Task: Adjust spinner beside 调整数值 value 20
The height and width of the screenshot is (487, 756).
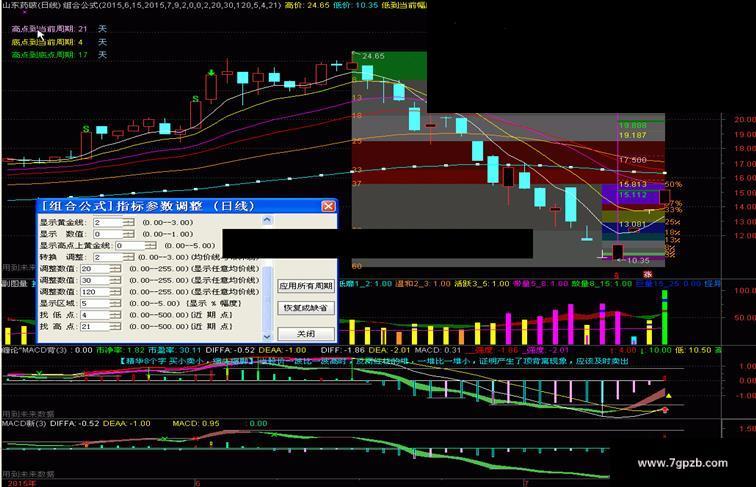Action: (115, 269)
